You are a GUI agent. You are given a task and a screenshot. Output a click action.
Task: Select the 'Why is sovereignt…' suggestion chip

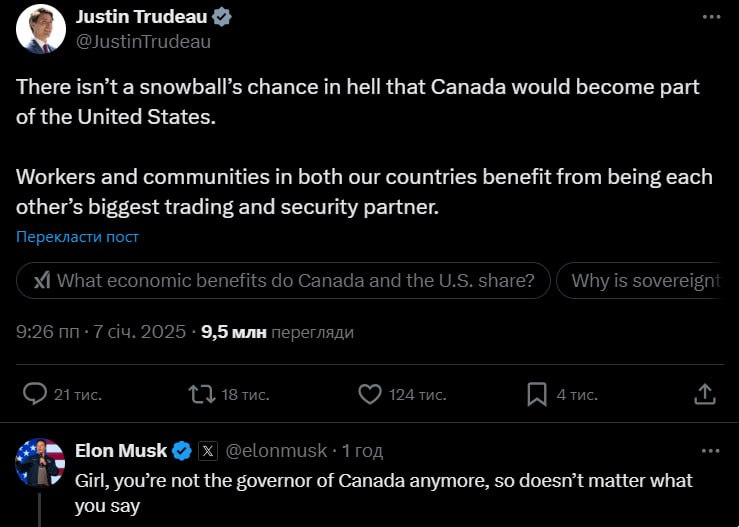click(645, 281)
